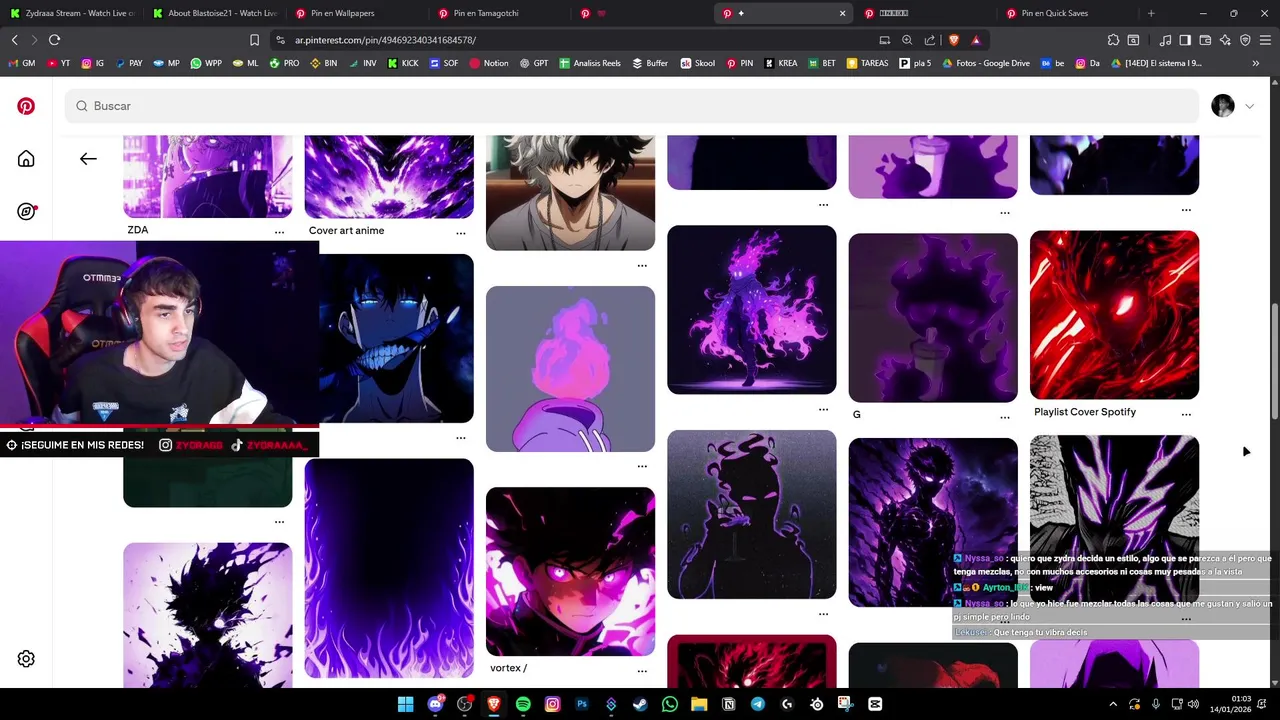Open more options under purple flame figure pin
Viewport: 1280px width, 720px height.
click(823, 409)
